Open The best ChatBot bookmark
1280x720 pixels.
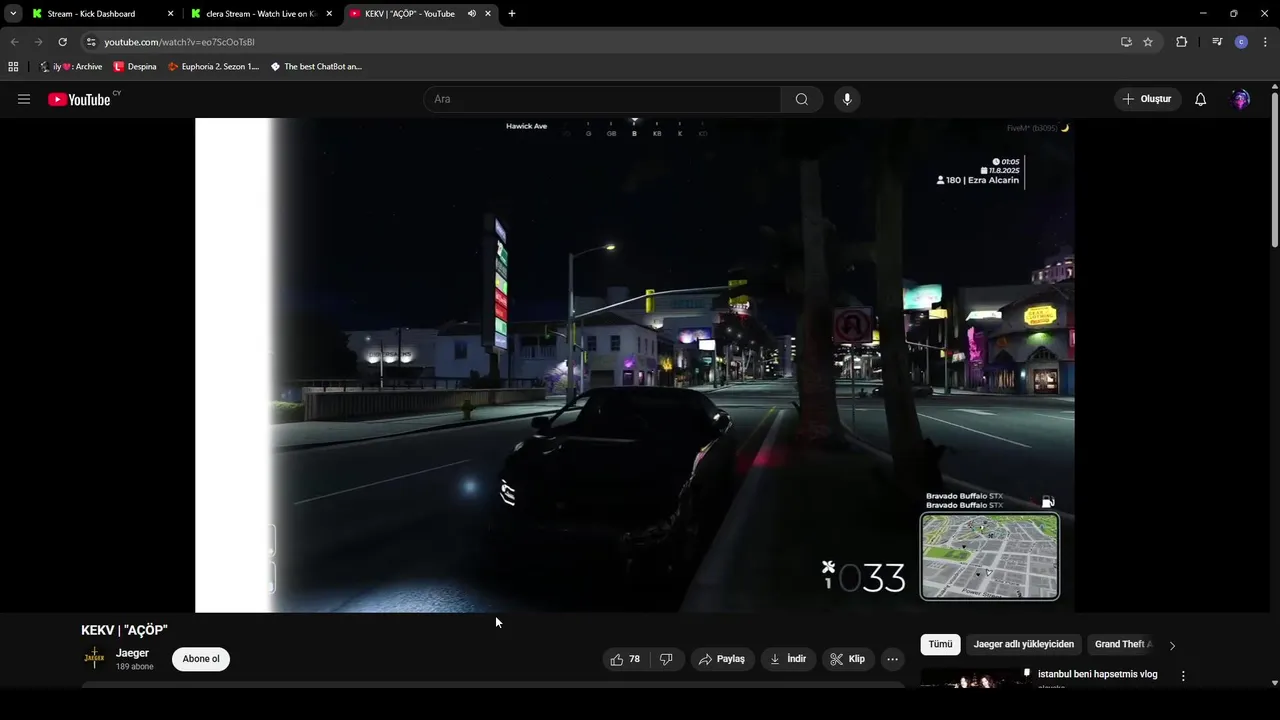316,67
